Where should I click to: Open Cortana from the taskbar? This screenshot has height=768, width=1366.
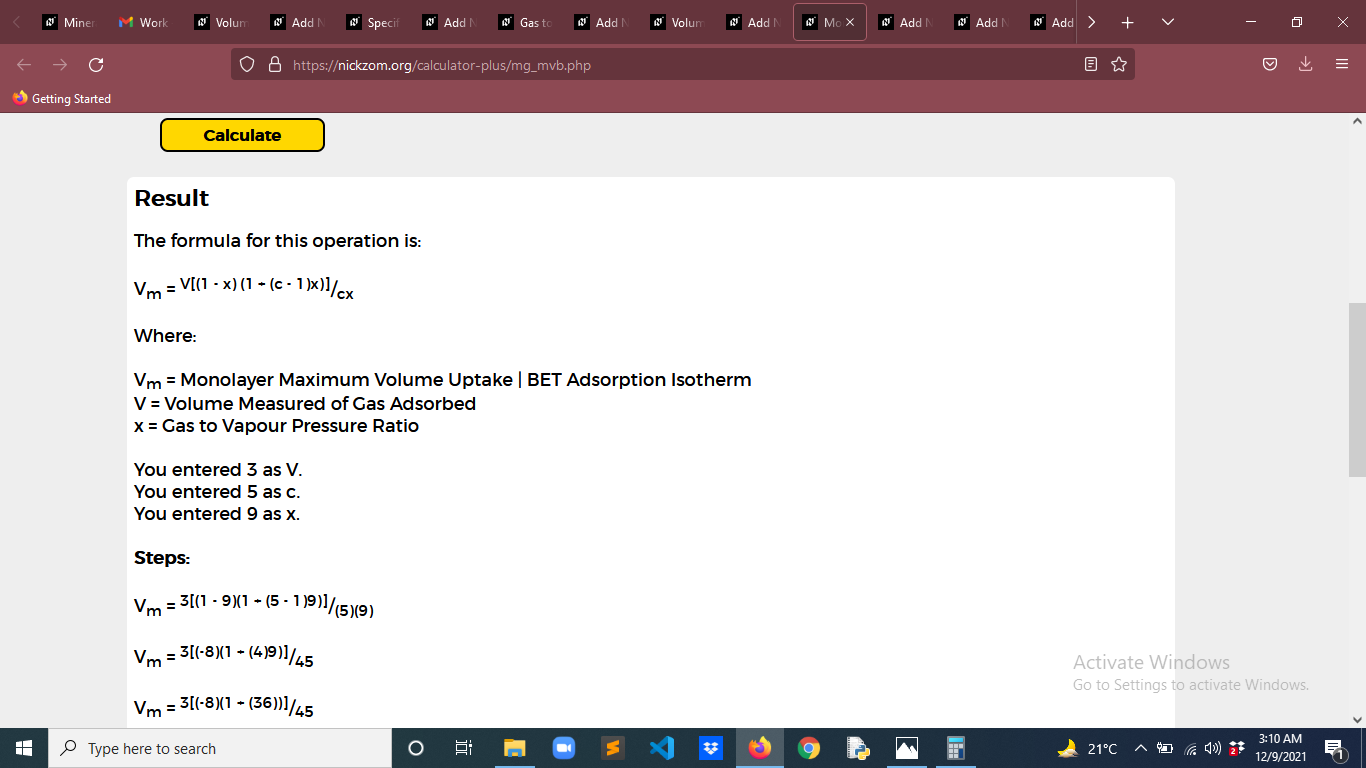click(416, 748)
